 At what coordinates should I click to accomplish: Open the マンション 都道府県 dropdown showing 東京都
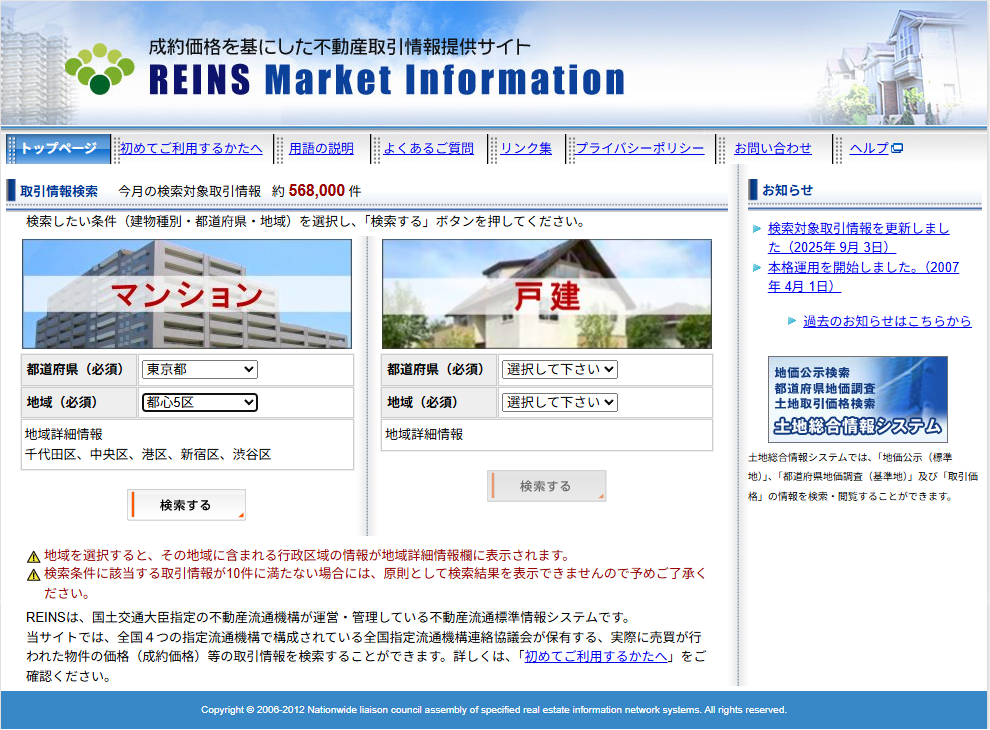click(x=199, y=369)
